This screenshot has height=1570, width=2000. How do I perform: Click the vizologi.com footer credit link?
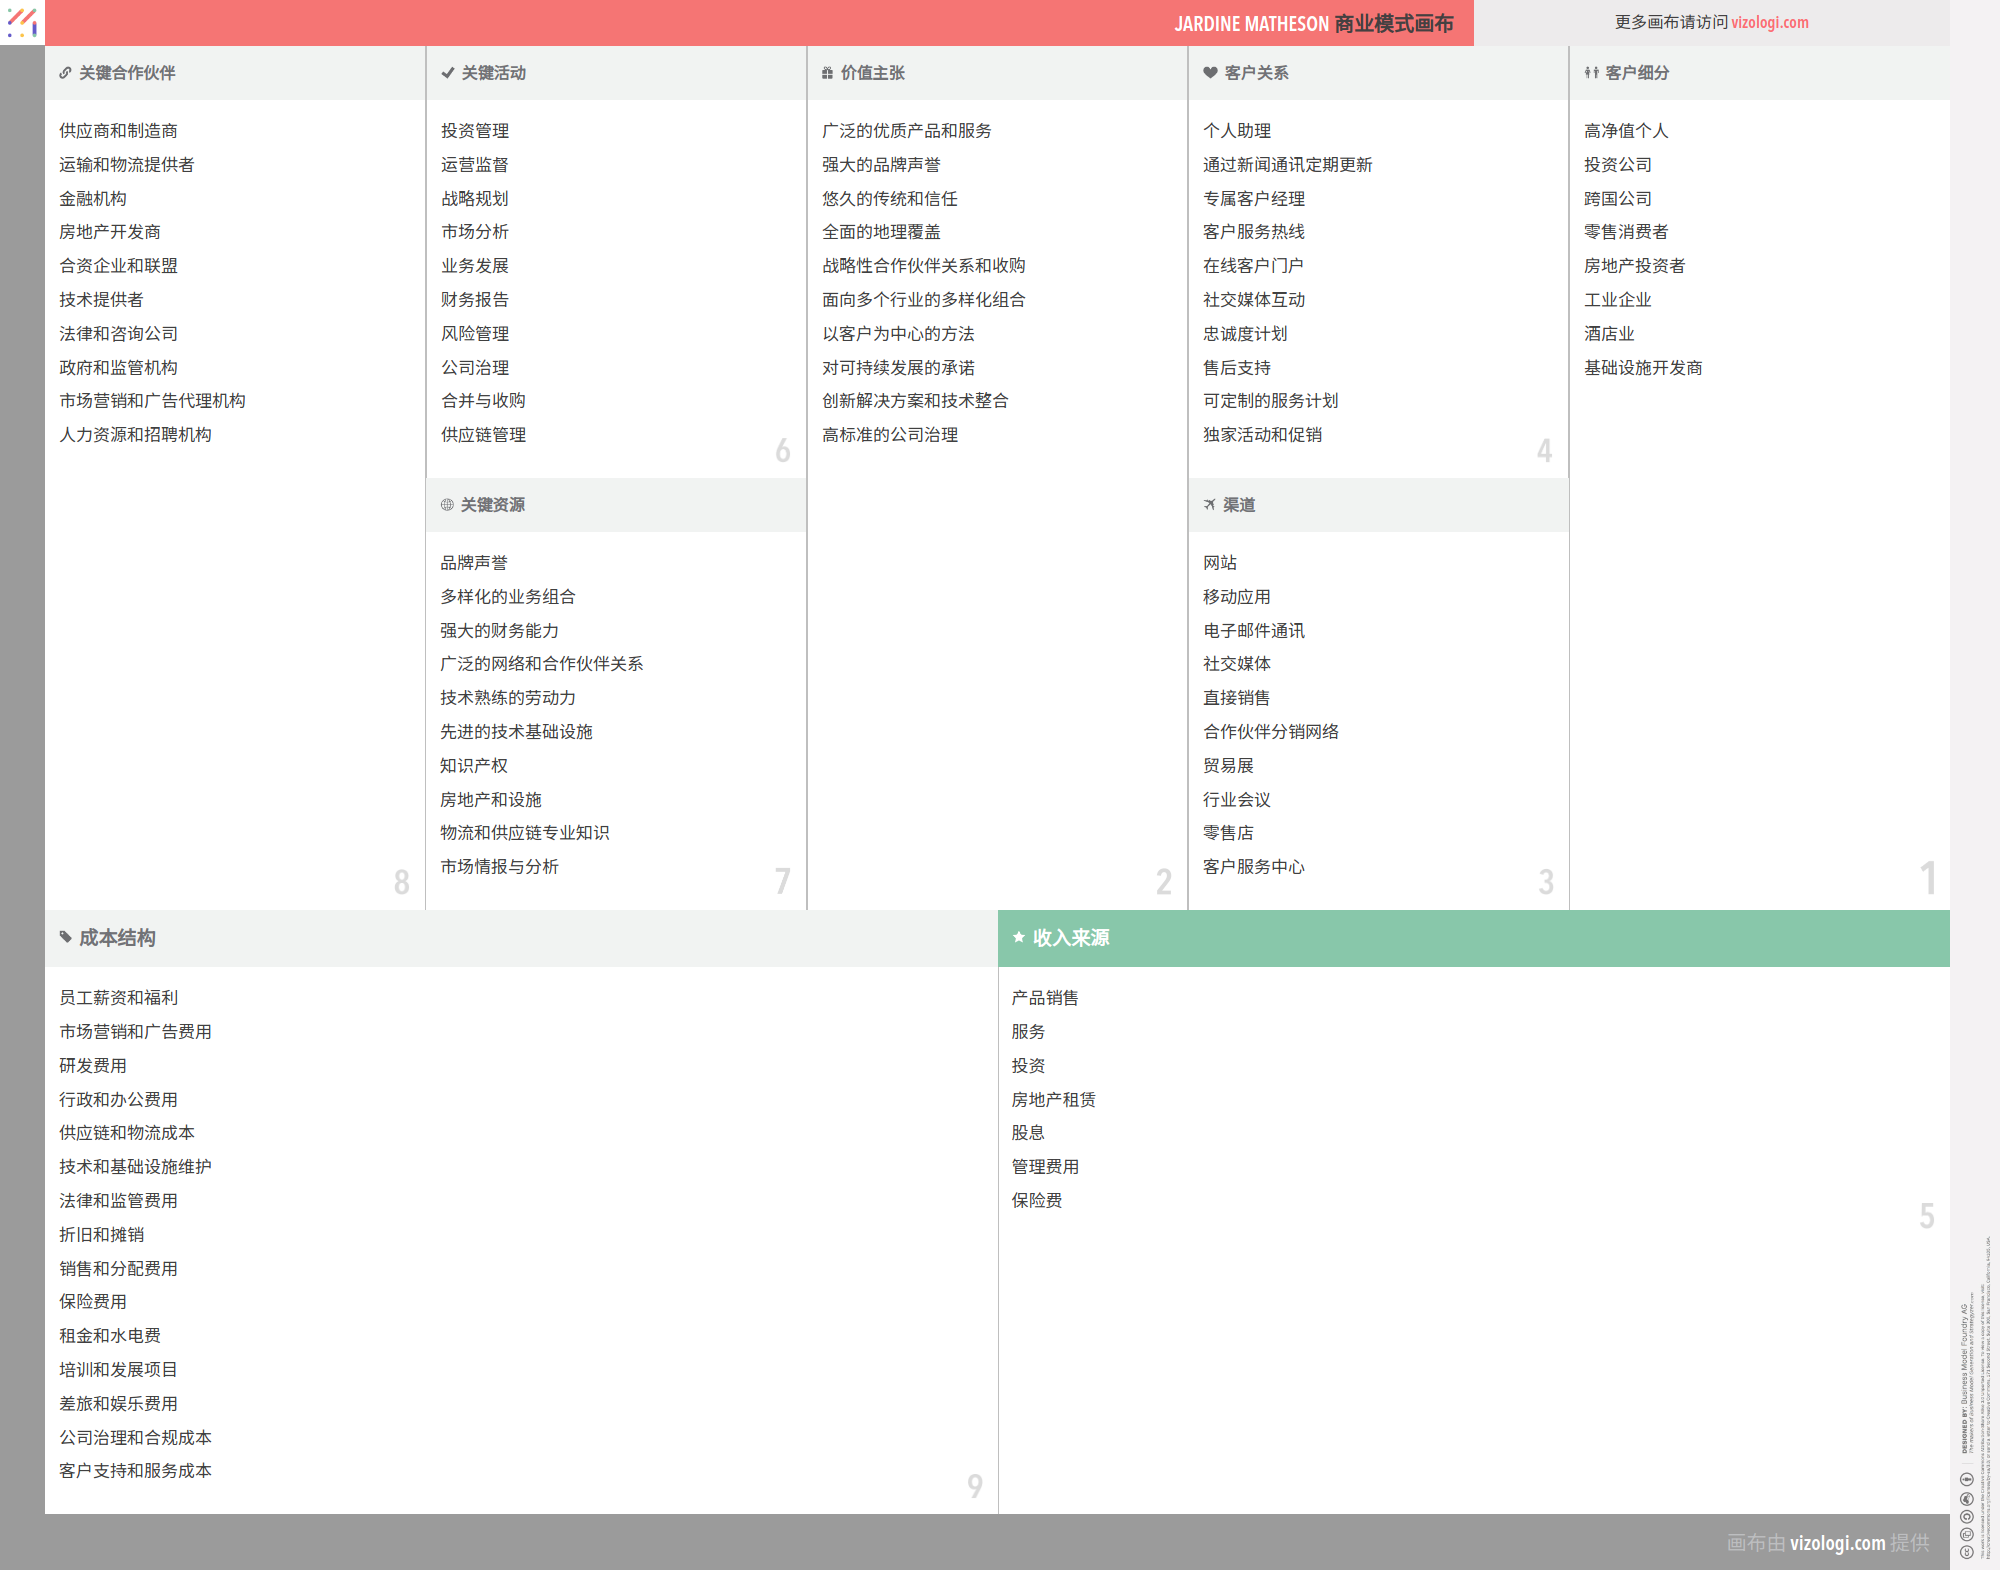(x=1837, y=1543)
